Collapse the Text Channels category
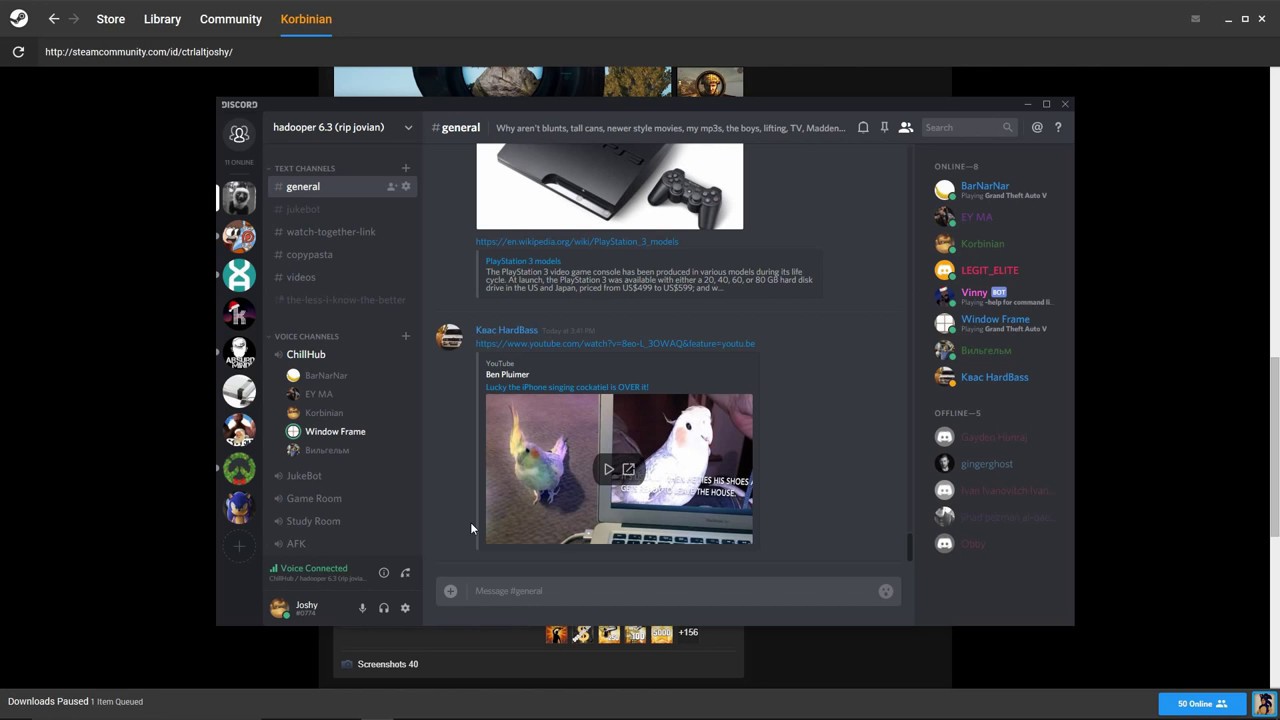Screen dimensions: 1280x720 coord(305,168)
